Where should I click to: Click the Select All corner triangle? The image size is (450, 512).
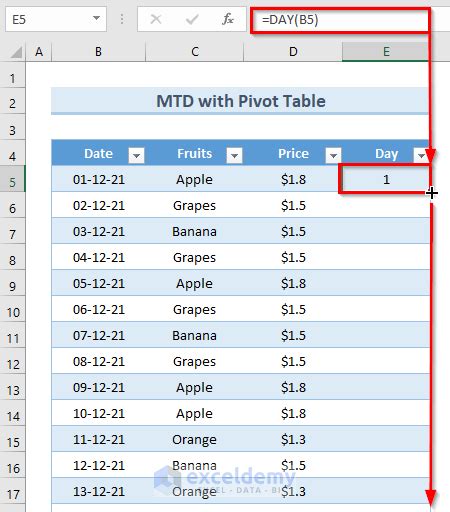click(x=16, y=52)
